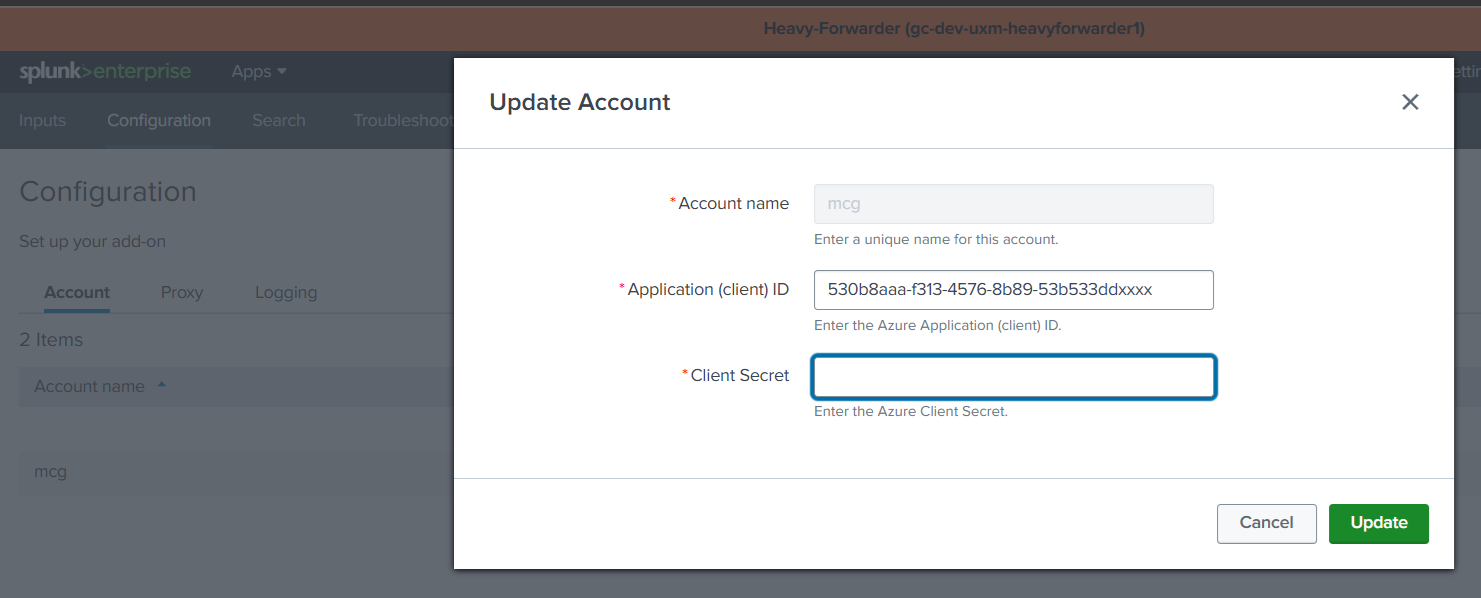
Task: Click the Heavy-Forwarder banner text
Action: (x=953, y=29)
